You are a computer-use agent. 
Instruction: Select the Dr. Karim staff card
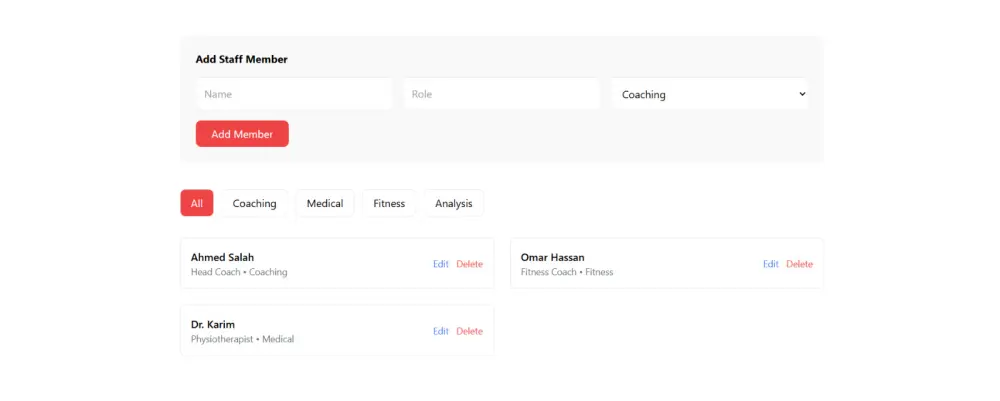pos(337,330)
